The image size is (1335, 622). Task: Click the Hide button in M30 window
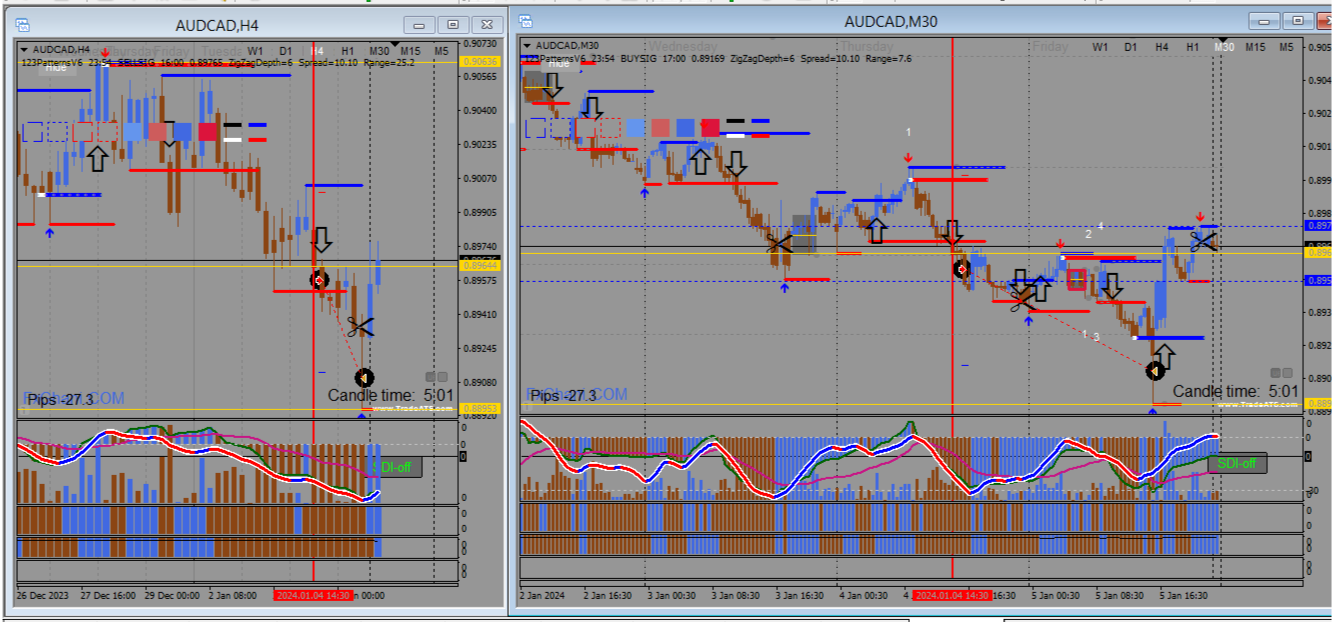559,64
